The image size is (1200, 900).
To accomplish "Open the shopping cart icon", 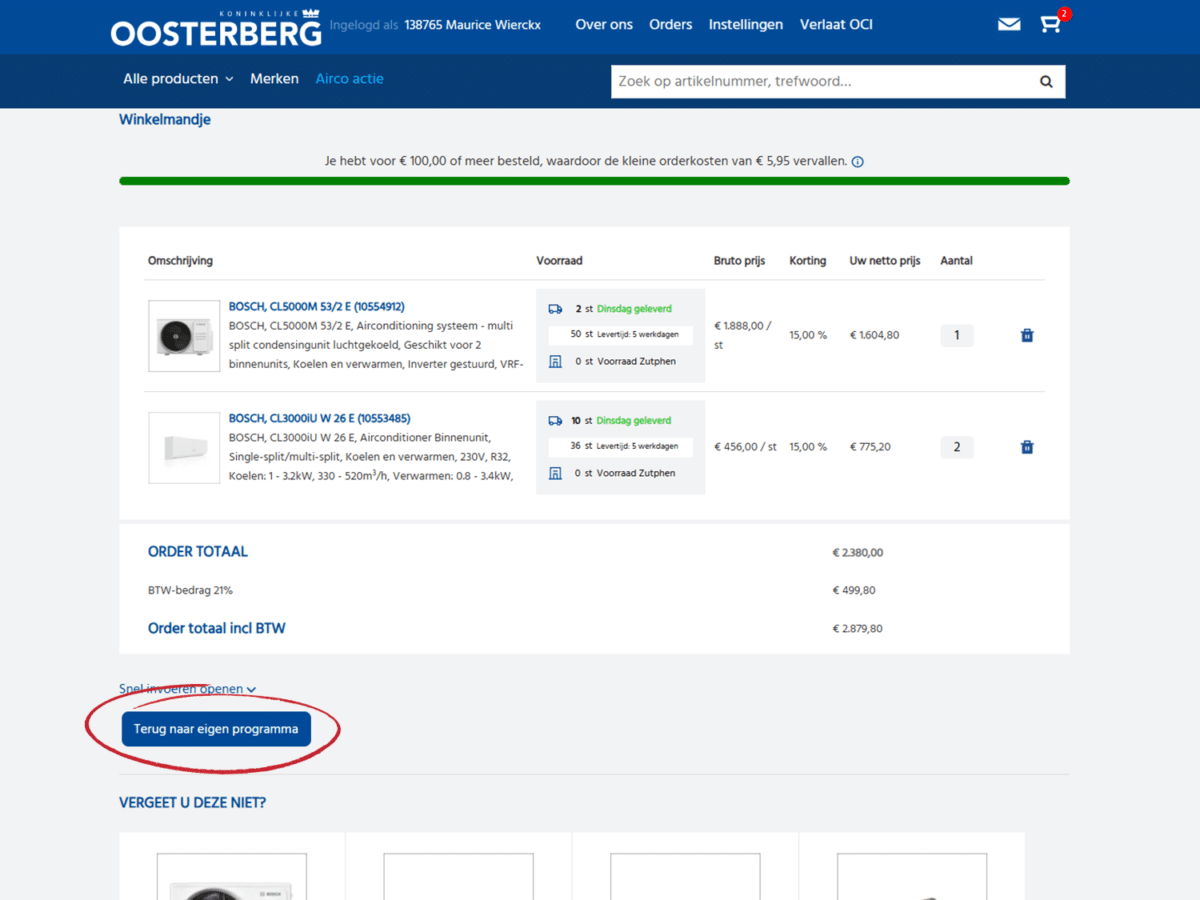I will point(1050,24).
